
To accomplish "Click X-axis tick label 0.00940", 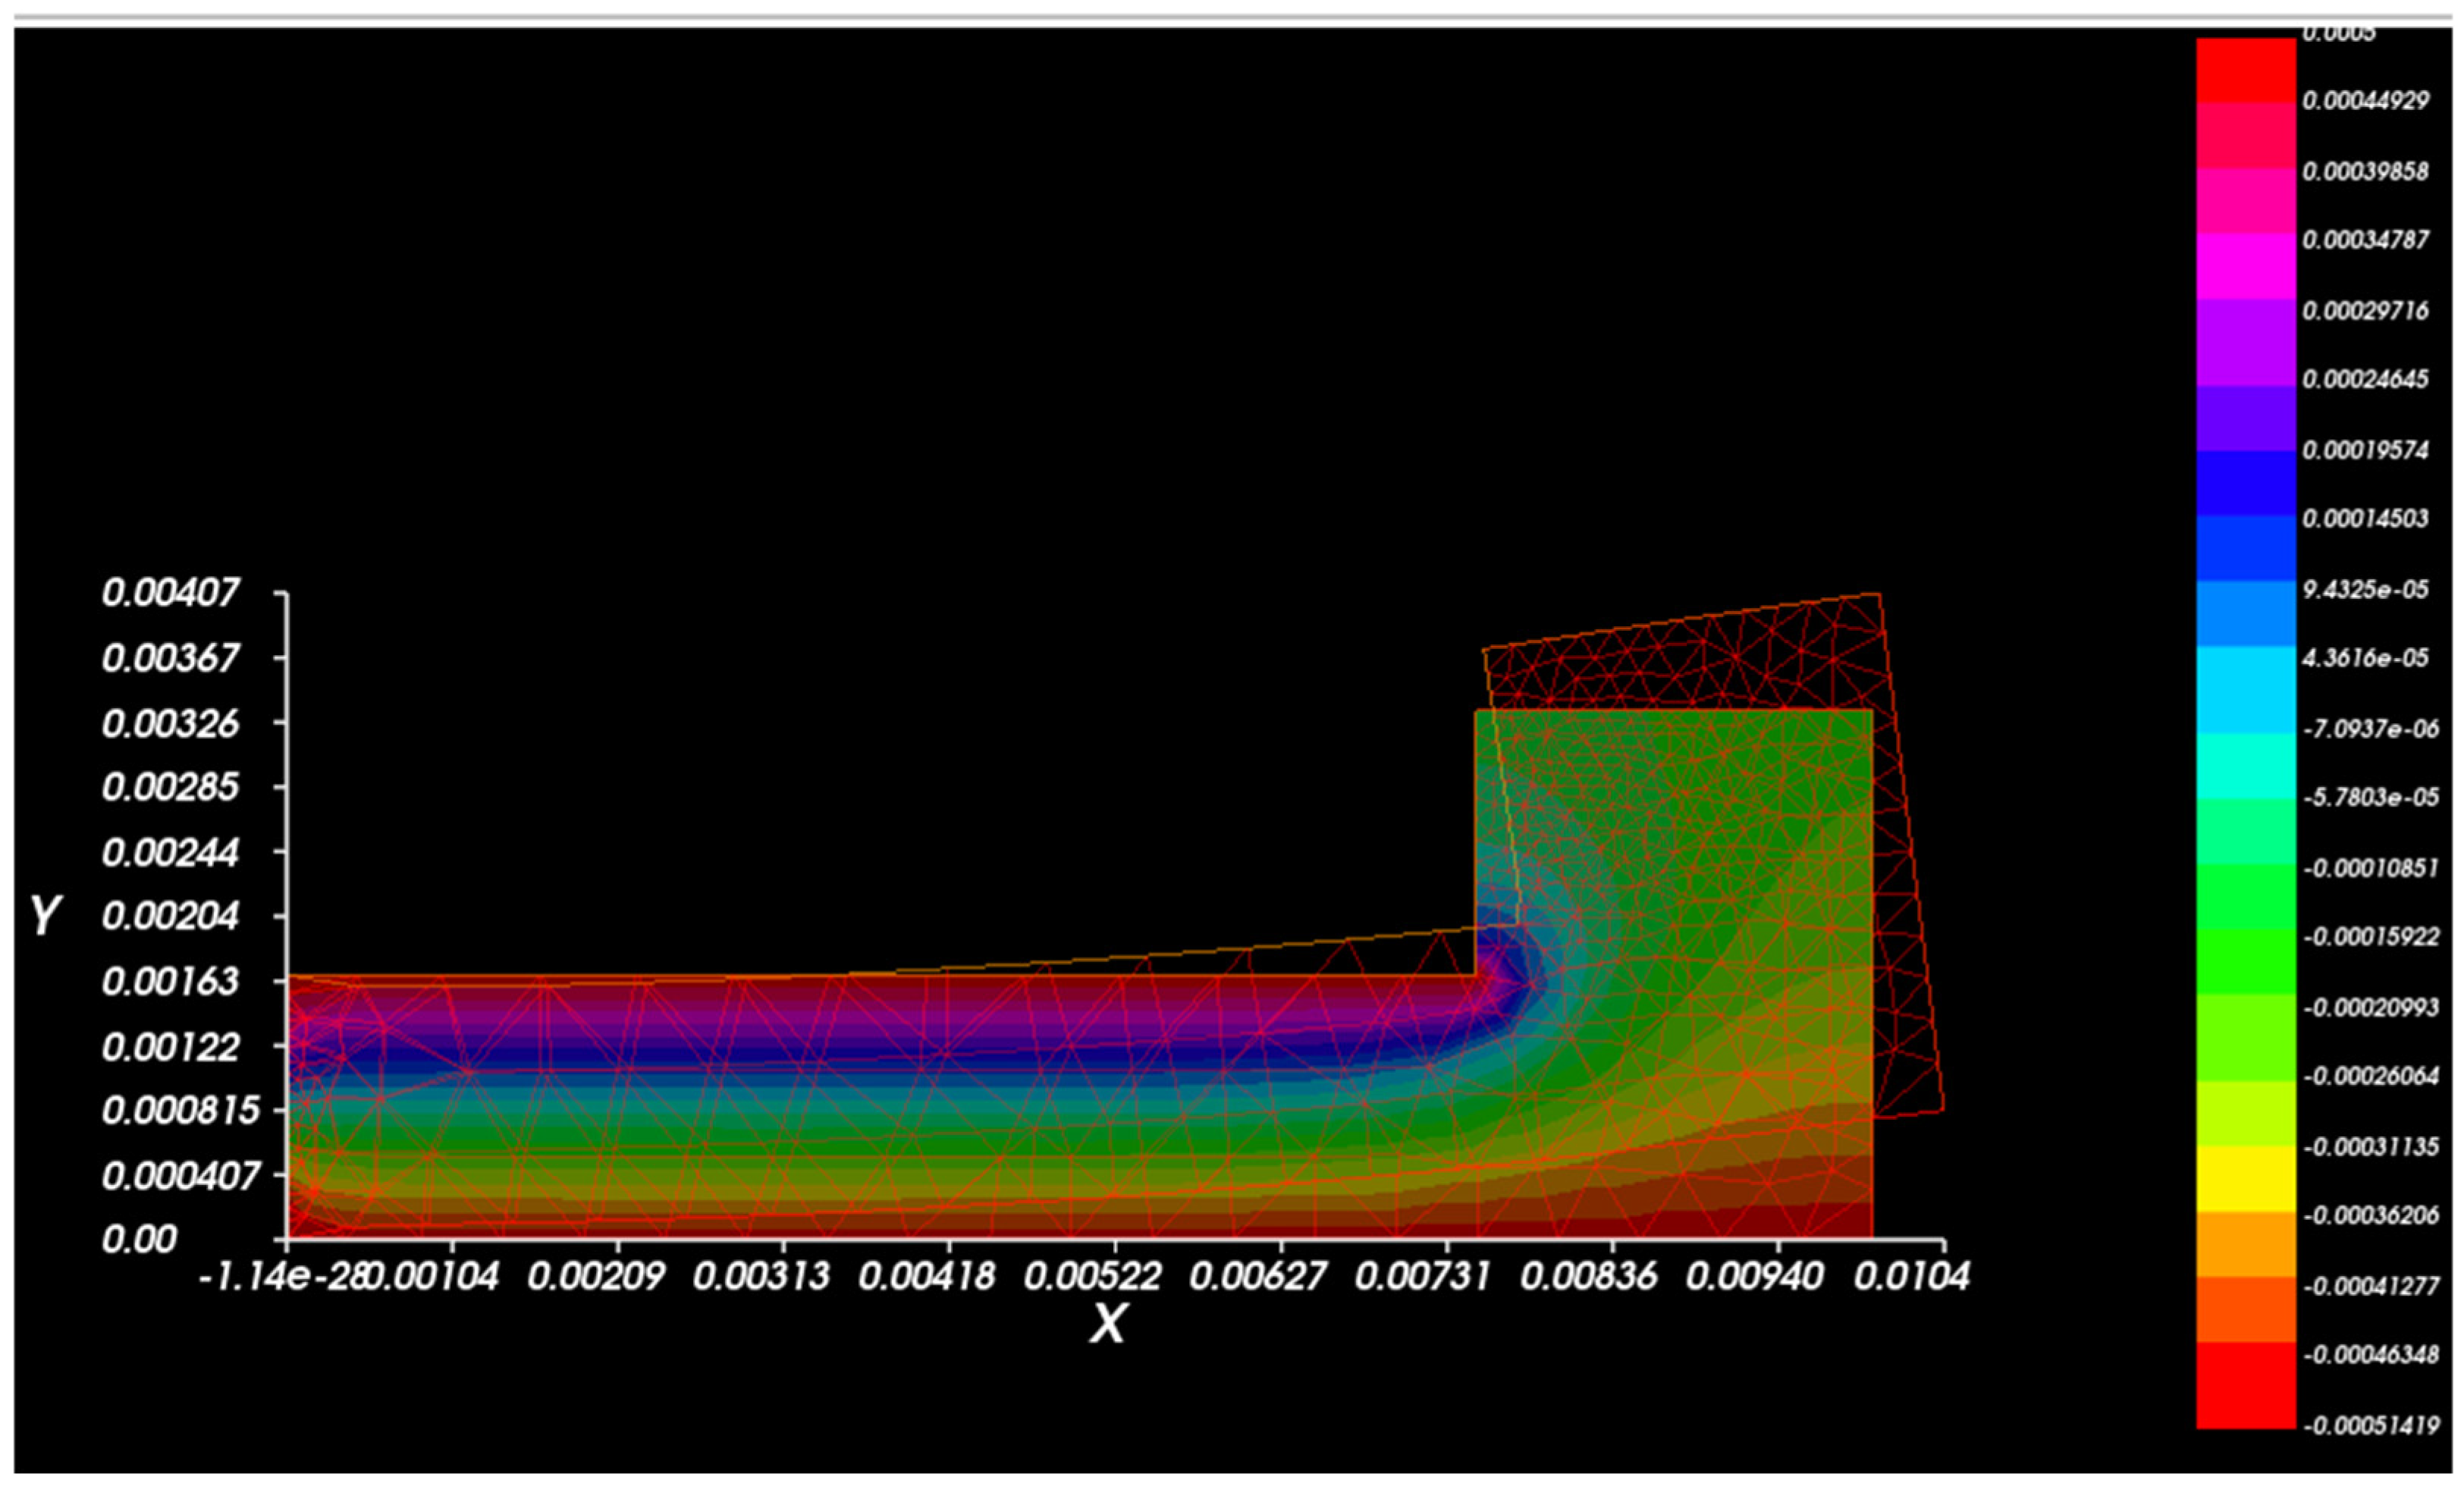I will 1755,1276.
